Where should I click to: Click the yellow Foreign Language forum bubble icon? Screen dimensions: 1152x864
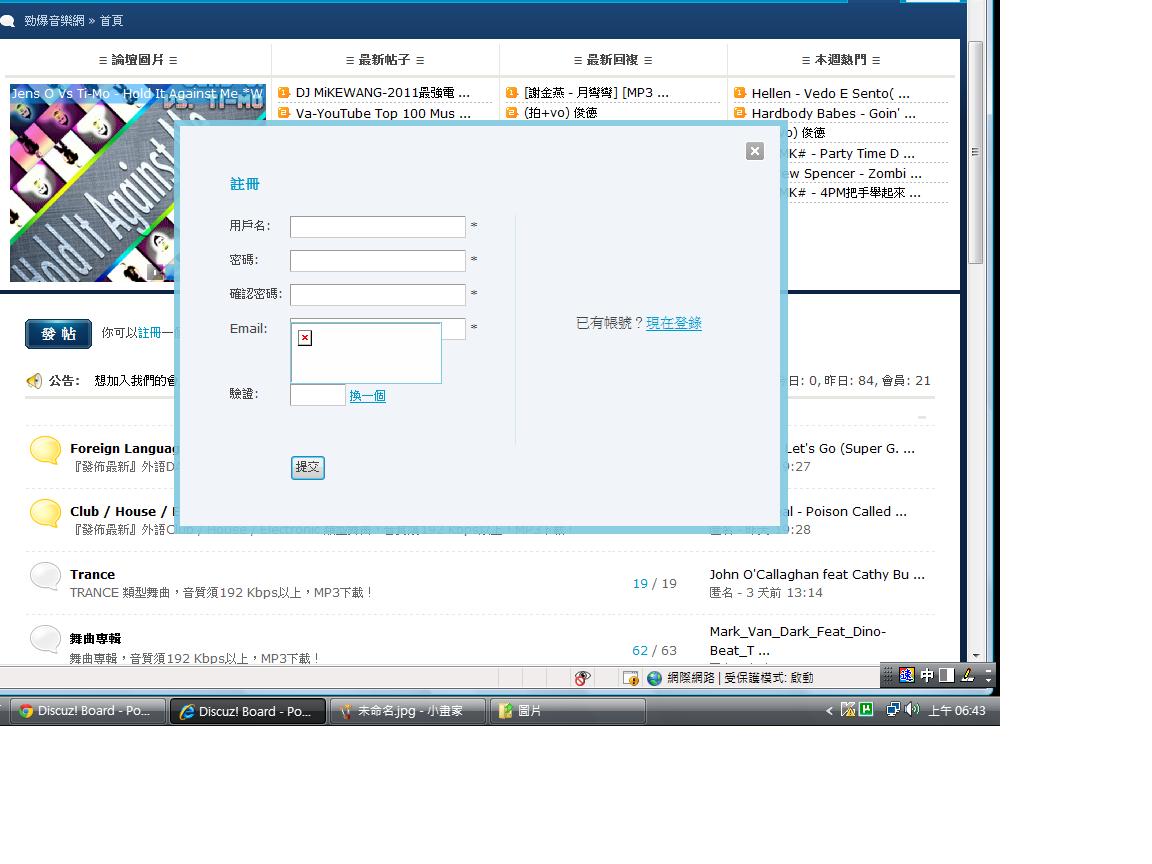pos(45,450)
